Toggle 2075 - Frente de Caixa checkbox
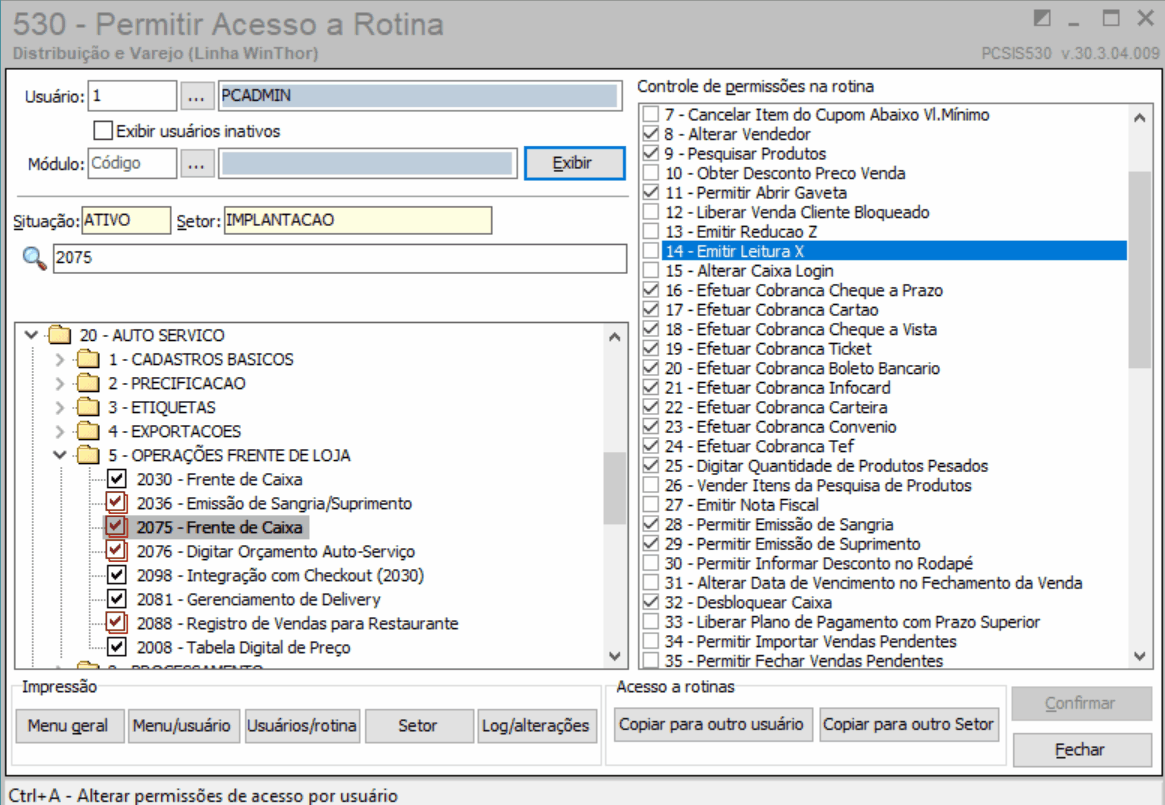This screenshot has height=805, width=1165. tap(116, 527)
